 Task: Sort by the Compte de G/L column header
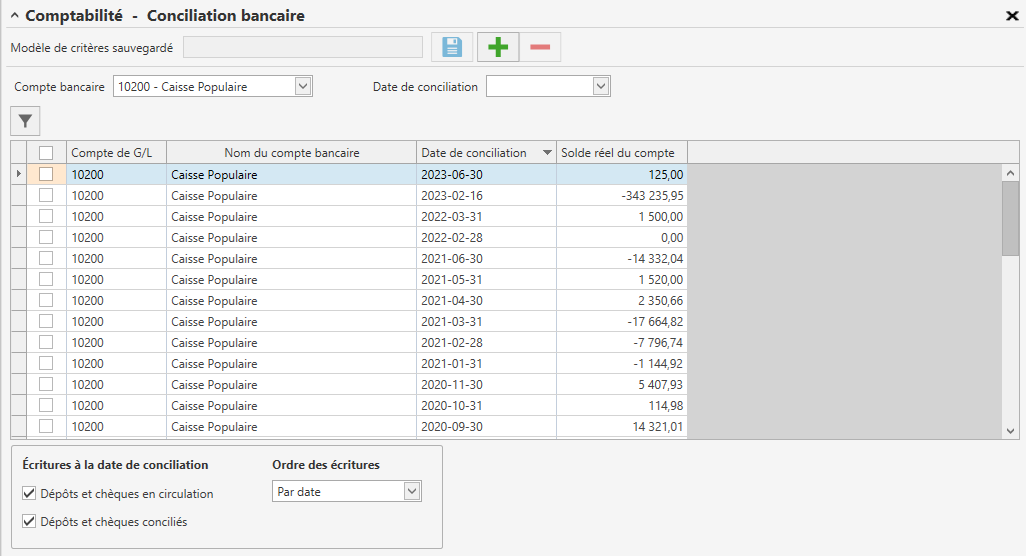[116, 153]
